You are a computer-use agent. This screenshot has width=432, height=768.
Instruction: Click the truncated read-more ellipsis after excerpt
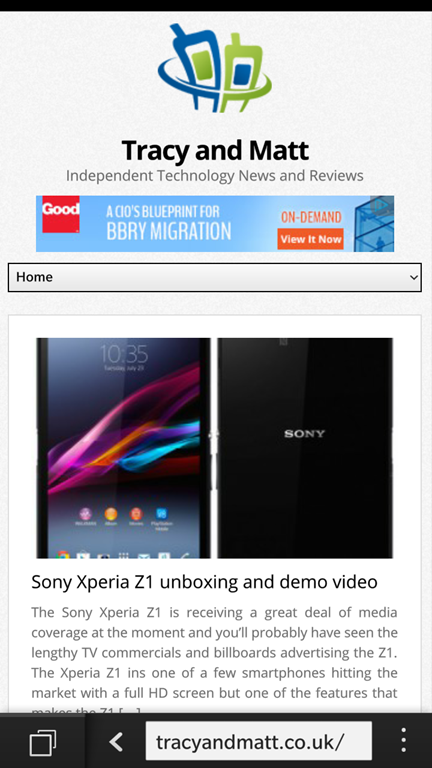[x=130, y=710]
